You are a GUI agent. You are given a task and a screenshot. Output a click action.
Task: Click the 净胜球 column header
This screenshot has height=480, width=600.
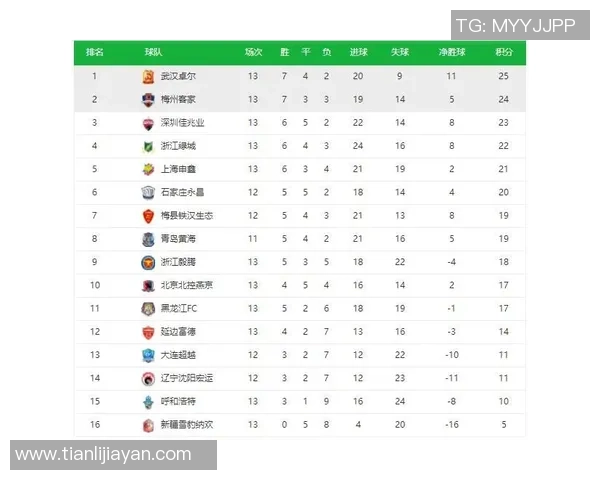coord(451,52)
